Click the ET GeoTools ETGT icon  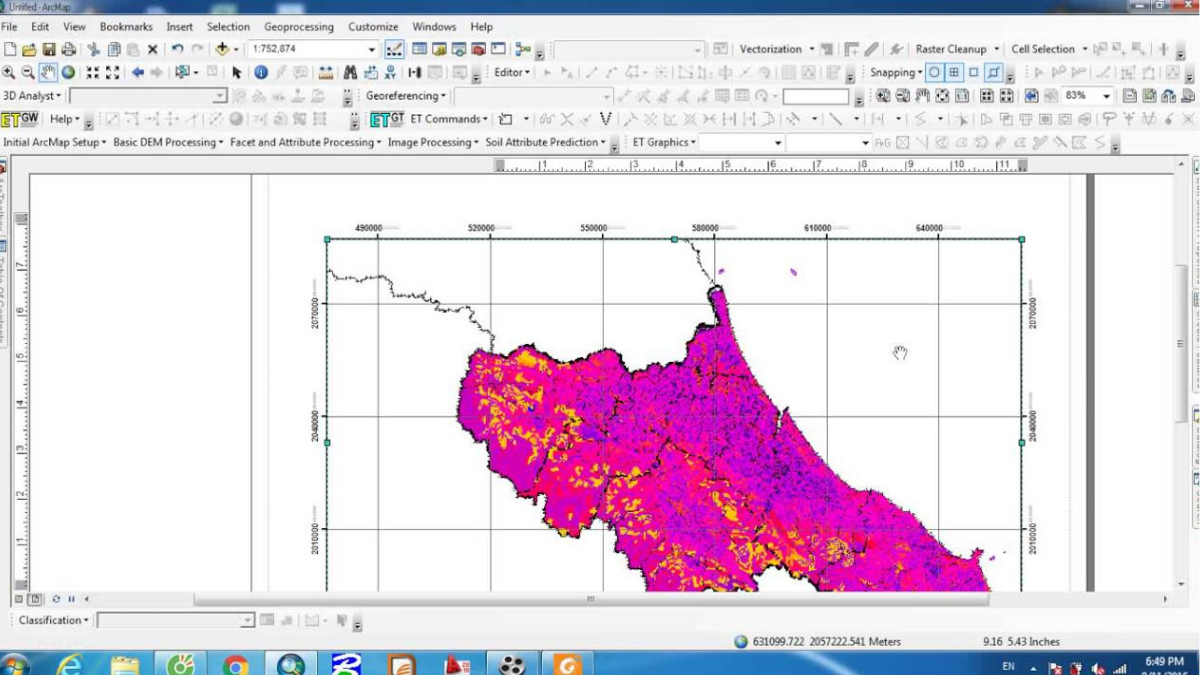pos(388,119)
